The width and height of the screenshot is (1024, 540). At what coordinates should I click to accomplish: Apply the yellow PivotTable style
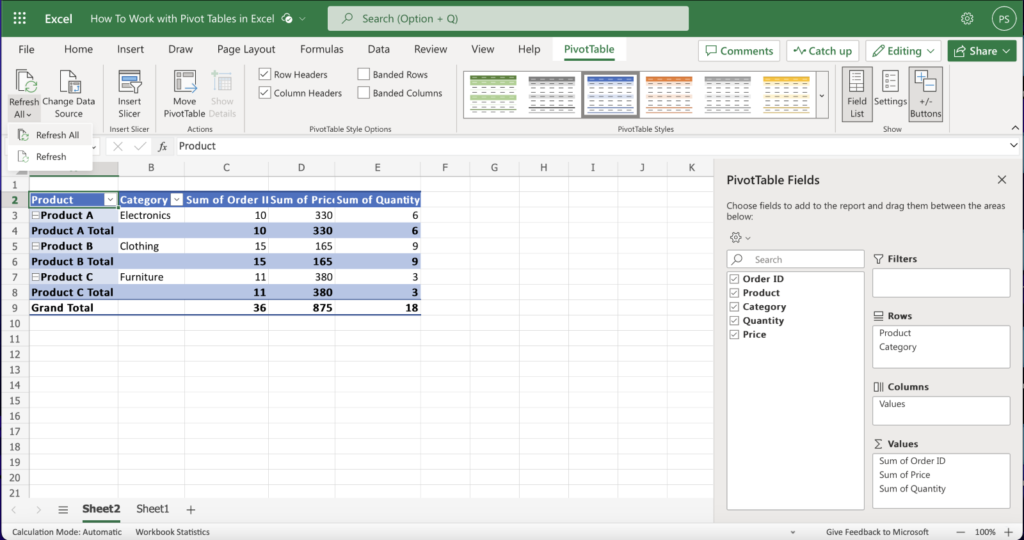(x=786, y=95)
